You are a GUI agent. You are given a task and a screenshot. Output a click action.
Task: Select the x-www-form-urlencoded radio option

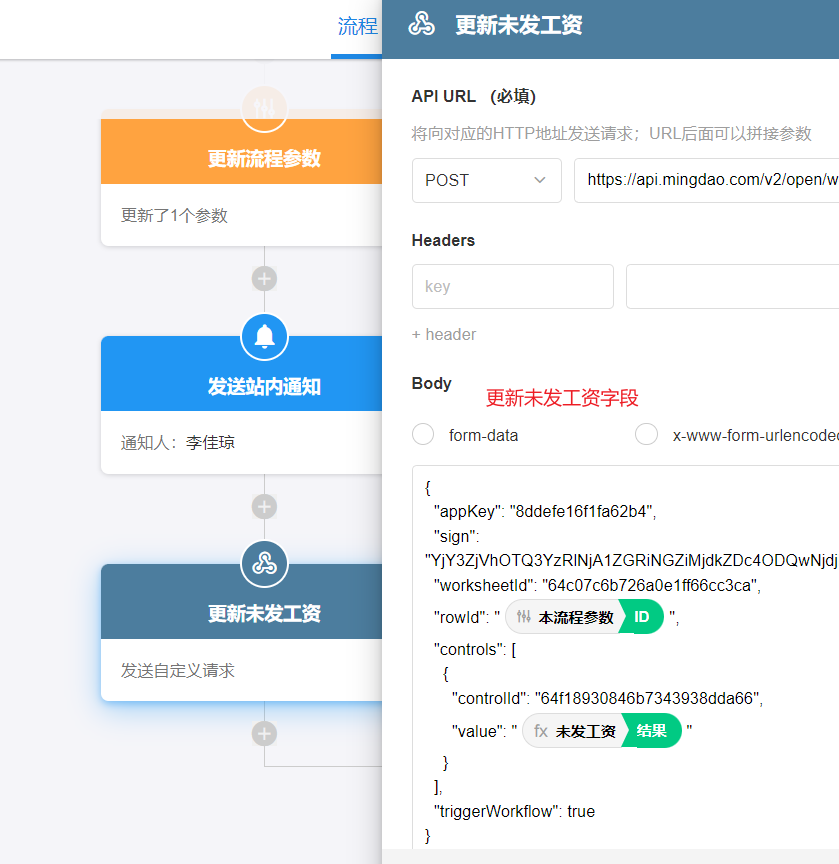pos(647,434)
